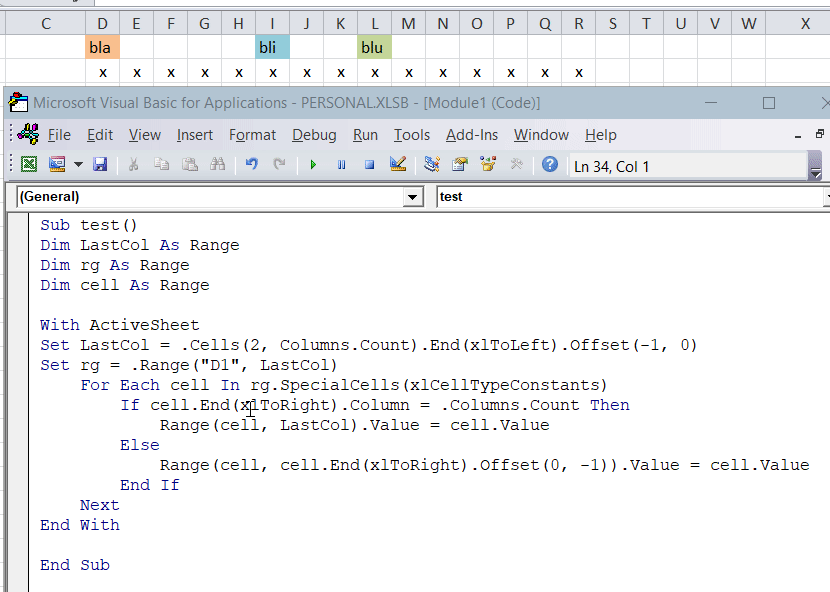Click the Ln 34, Col 1 position box
This screenshot has height=592, width=830.
(x=687, y=167)
